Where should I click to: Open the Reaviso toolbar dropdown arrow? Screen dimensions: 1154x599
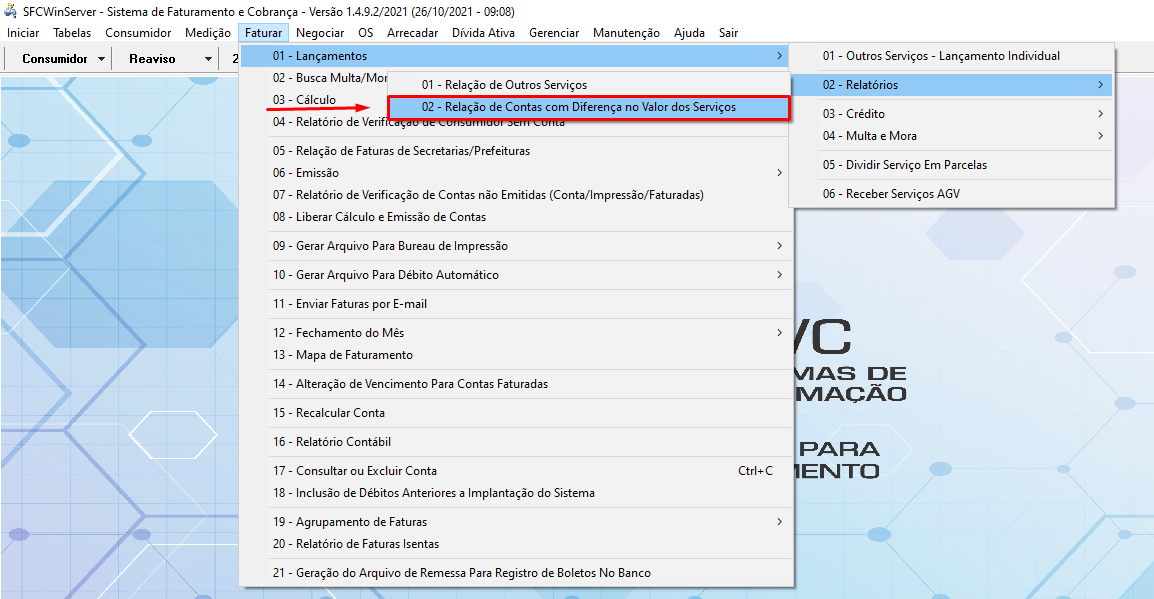208,59
